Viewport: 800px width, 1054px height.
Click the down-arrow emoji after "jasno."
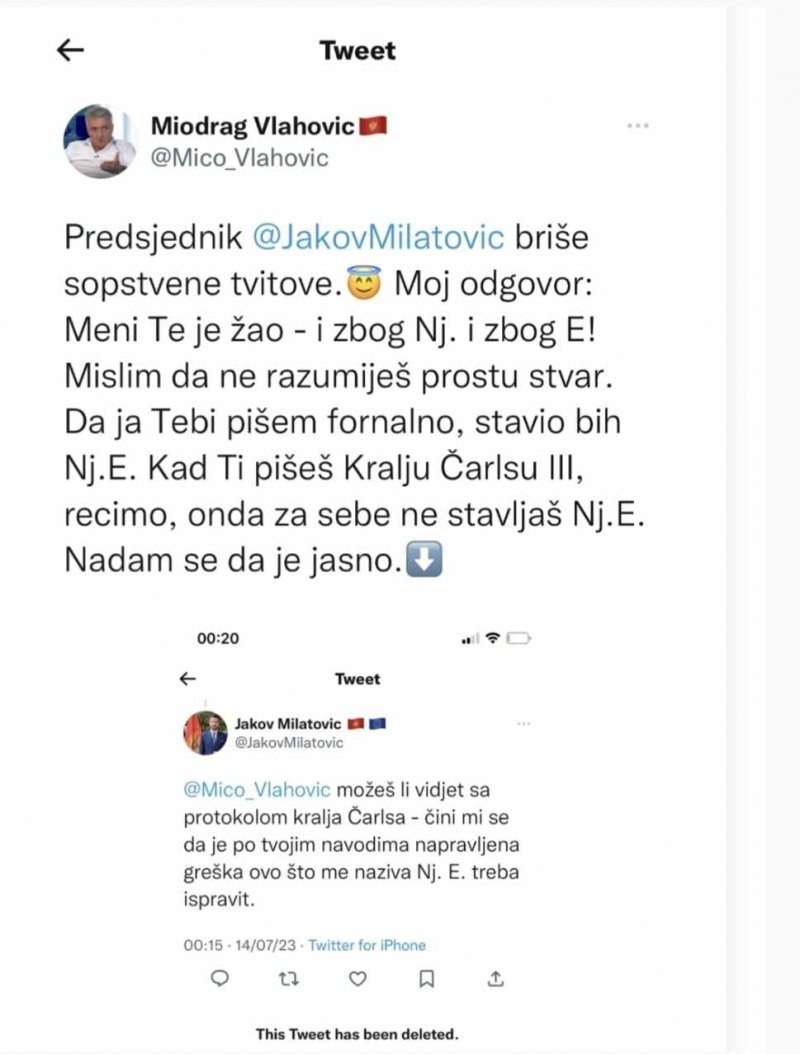pyautogui.click(x=424, y=561)
